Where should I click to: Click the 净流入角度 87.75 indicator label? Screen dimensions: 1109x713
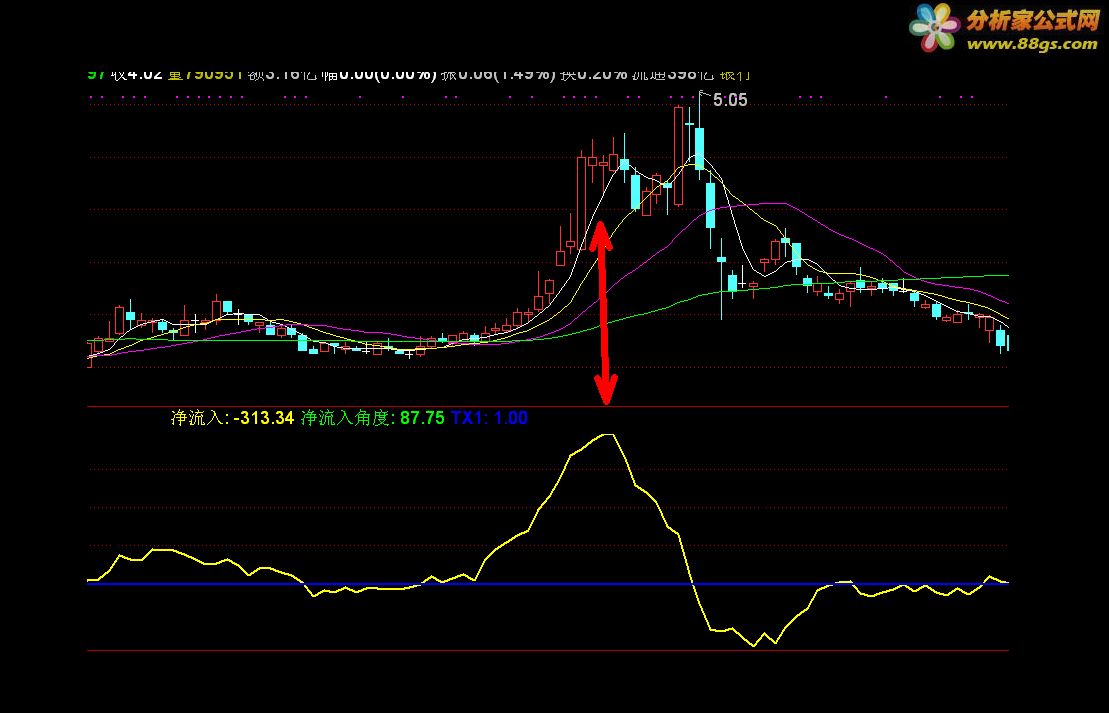coord(373,418)
